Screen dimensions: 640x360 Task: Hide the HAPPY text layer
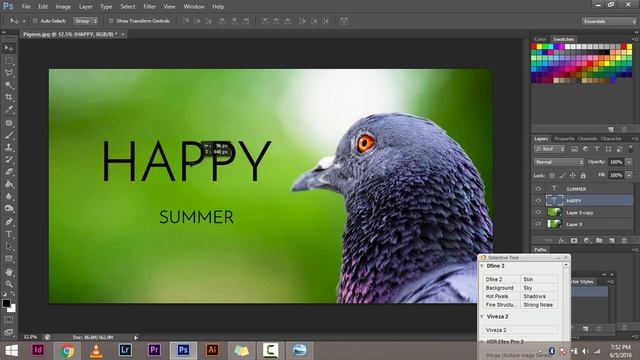pos(538,200)
